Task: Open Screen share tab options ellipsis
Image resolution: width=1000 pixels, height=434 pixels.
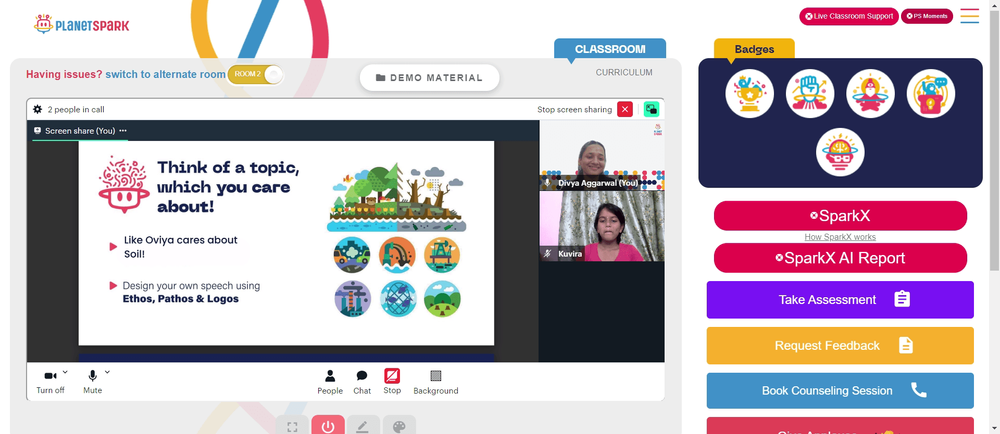Action: click(123, 131)
